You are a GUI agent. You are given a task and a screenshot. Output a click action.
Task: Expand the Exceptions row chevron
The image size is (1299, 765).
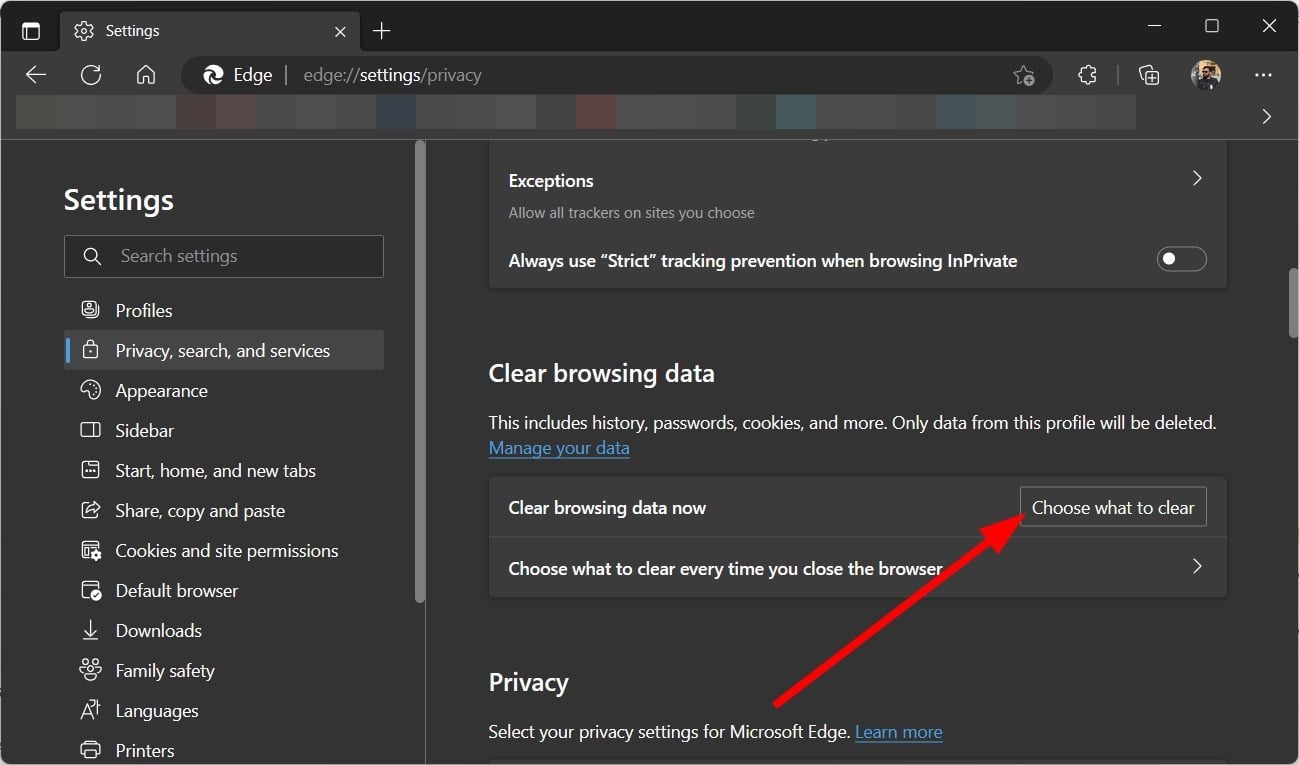pyautogui.click(x=1197, y=179)
